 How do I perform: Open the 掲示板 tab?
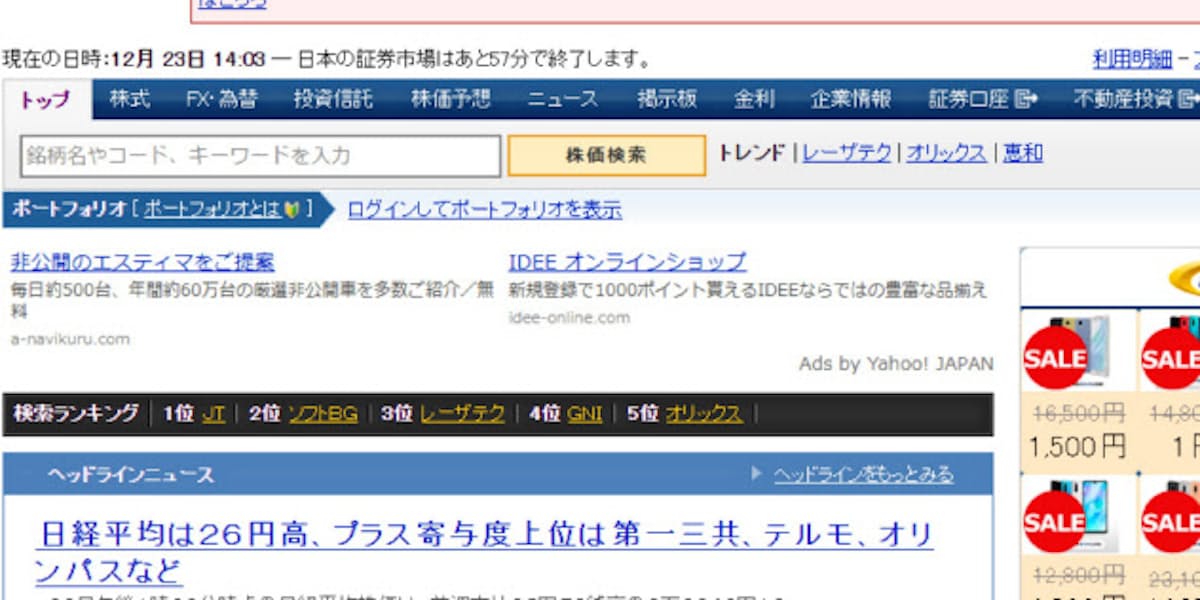[667, 100]
